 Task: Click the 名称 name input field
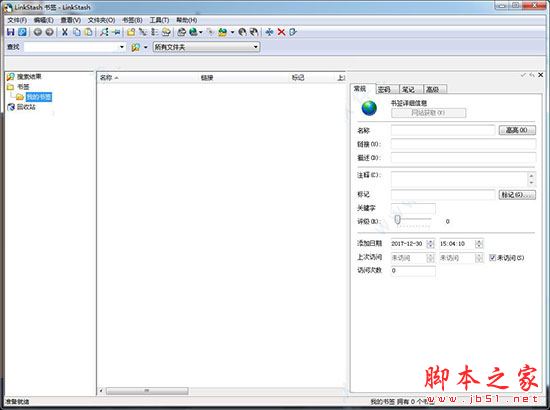click(443, 130)
